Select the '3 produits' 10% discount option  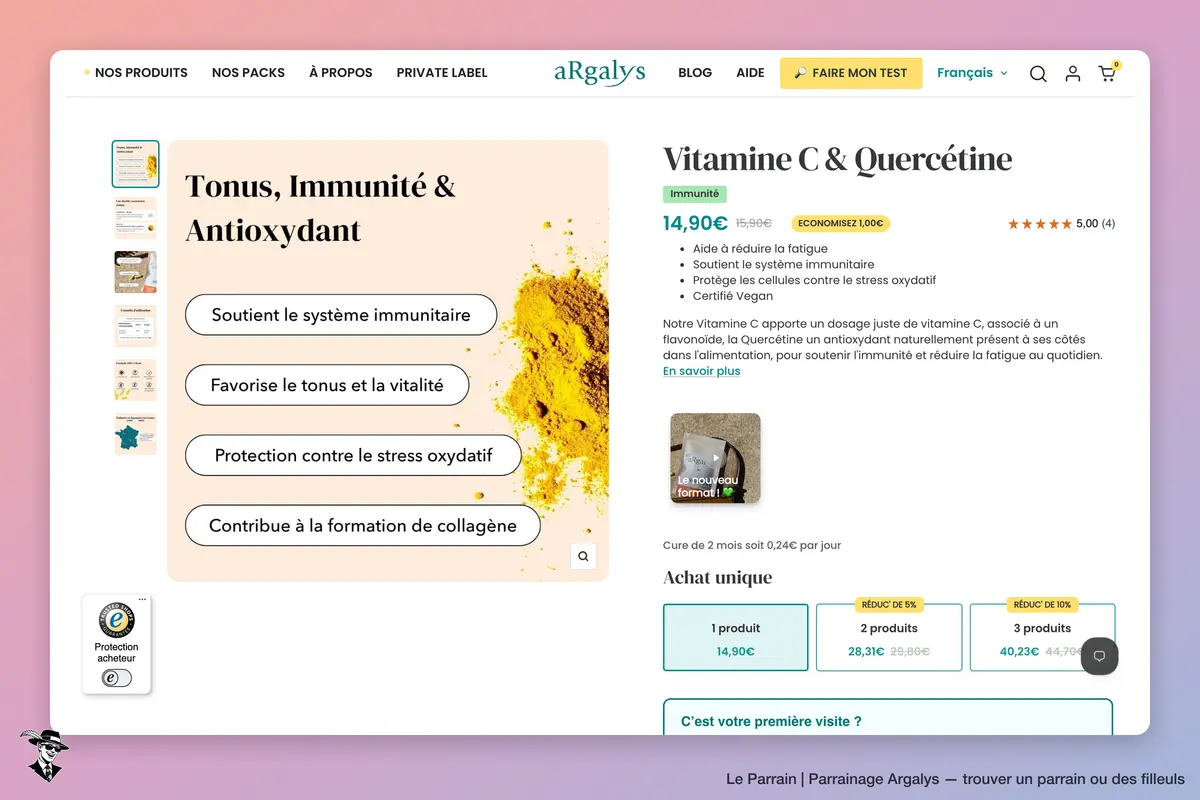click(1042, 638)
